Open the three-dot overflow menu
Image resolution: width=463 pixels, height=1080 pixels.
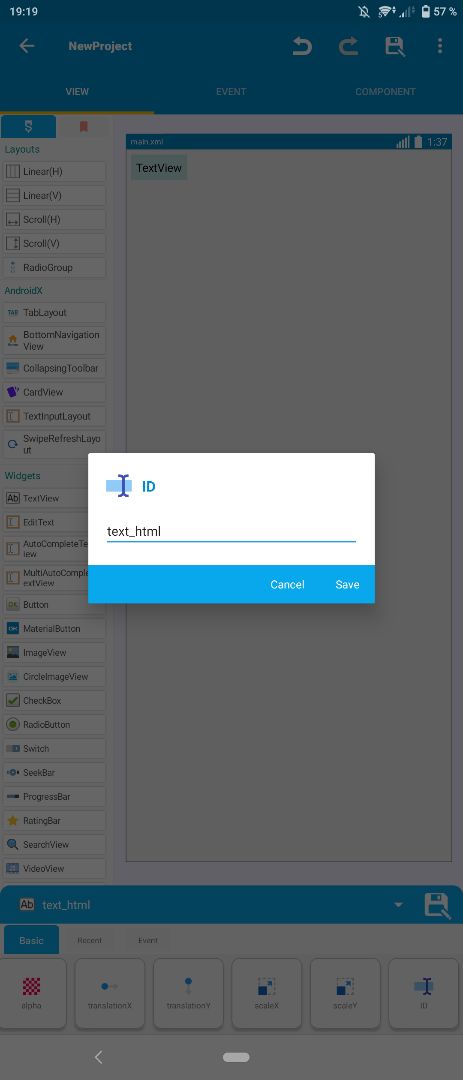coord(440,46)
